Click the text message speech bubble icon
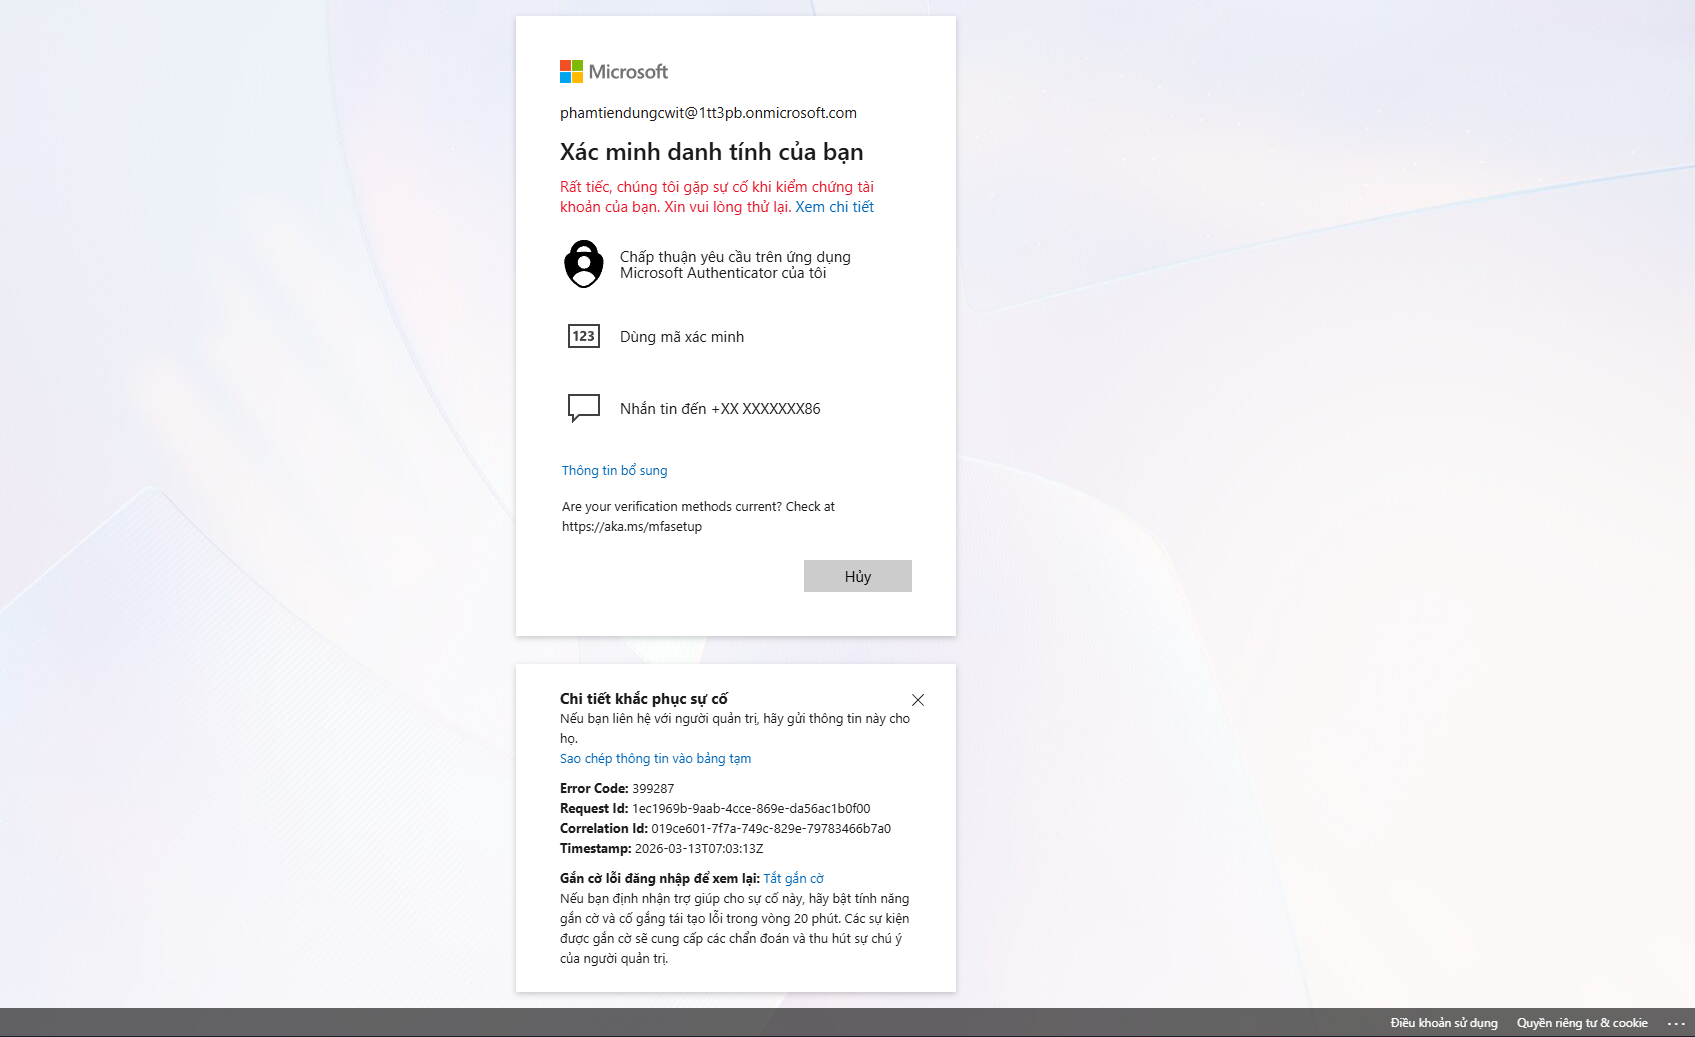Screen dimensions: 1695x1037 click(584, 408)
